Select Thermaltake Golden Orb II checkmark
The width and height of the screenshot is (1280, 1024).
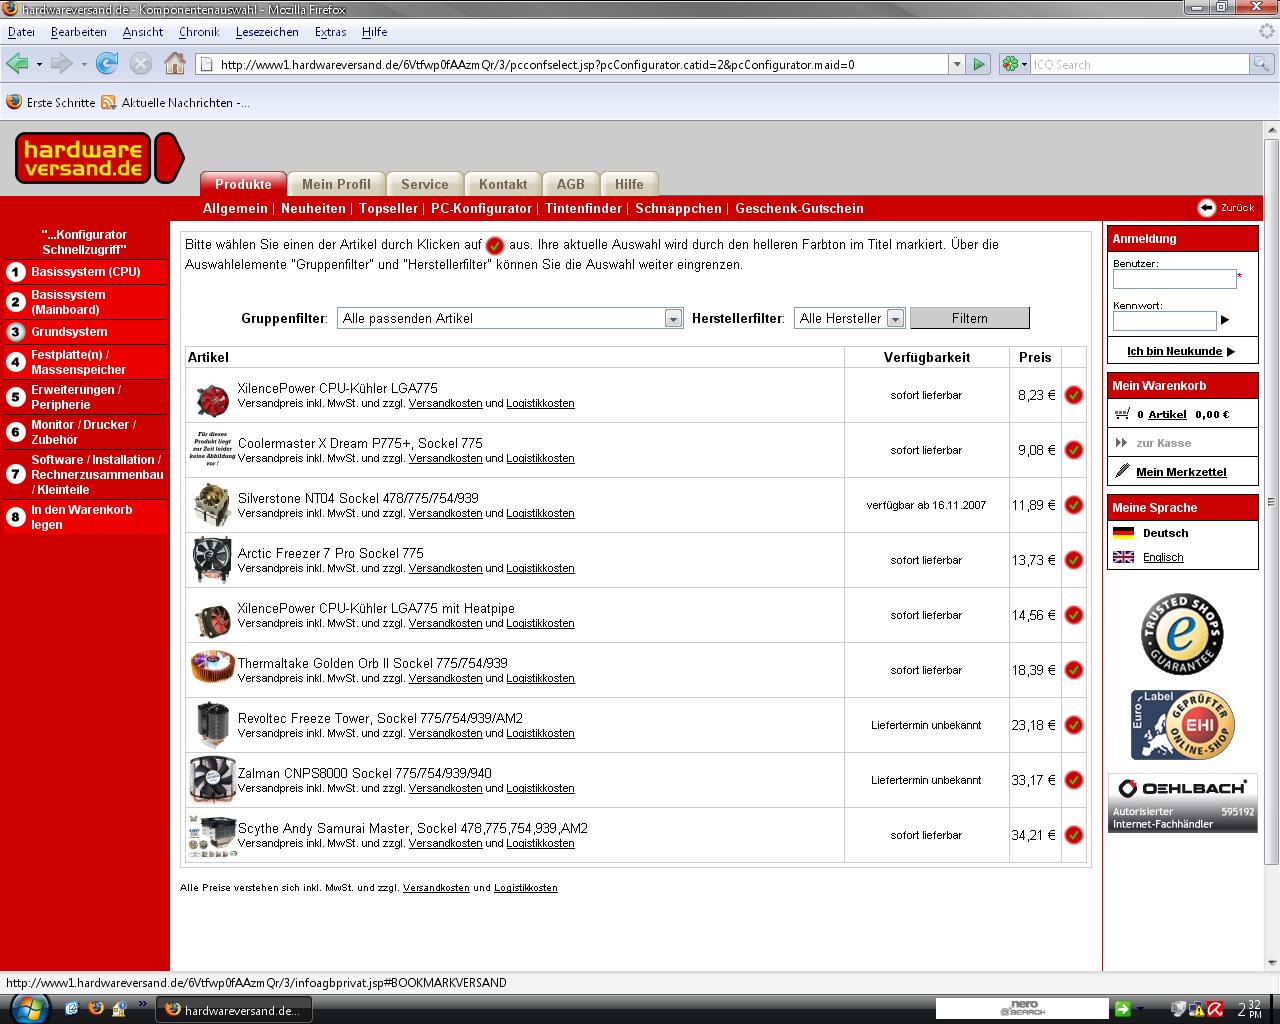click(x=1074, y=670)
